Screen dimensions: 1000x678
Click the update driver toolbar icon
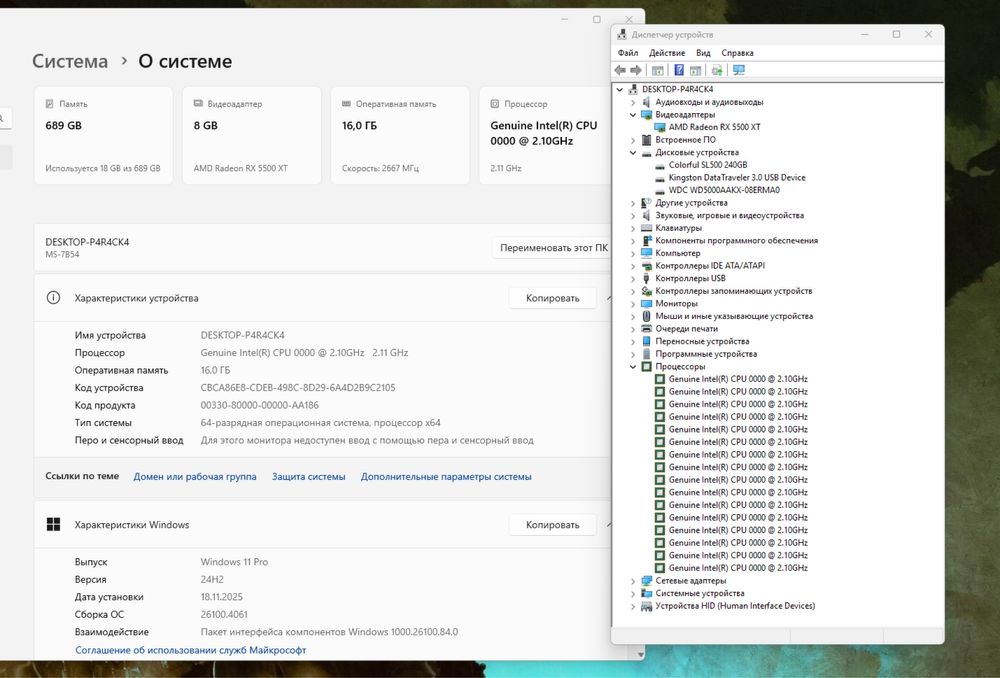tap(717, 70)
